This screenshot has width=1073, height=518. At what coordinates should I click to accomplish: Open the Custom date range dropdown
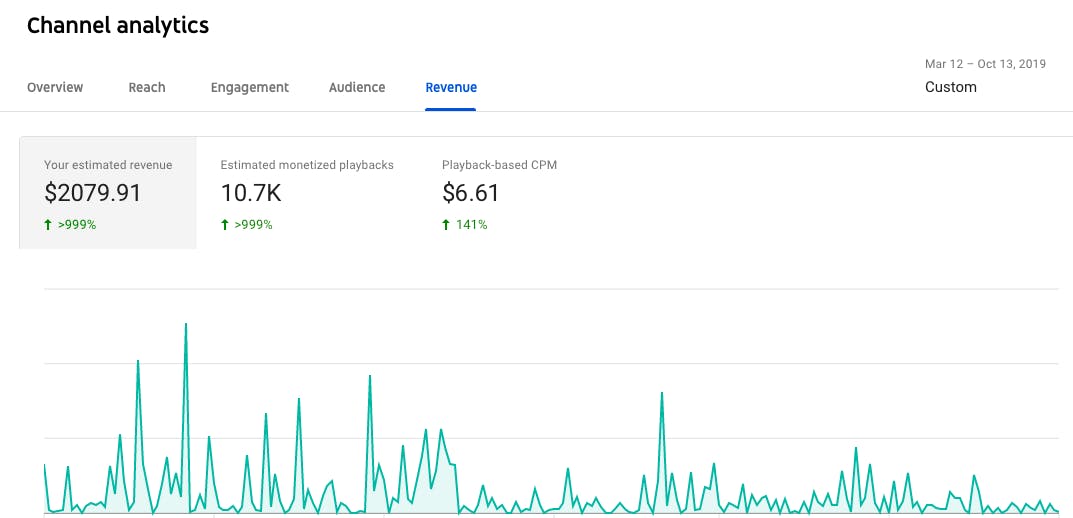pyautogui.click(x=985, y=76)
